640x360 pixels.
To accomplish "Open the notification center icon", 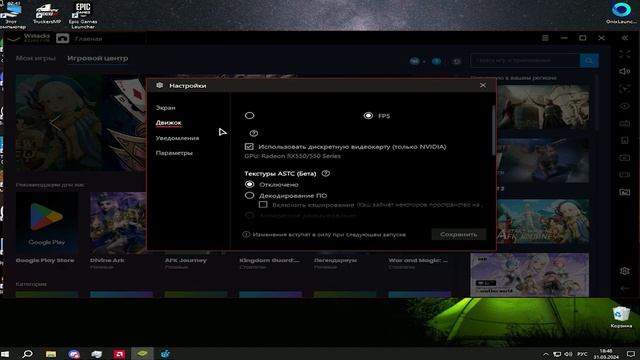I will click(631, 354).
